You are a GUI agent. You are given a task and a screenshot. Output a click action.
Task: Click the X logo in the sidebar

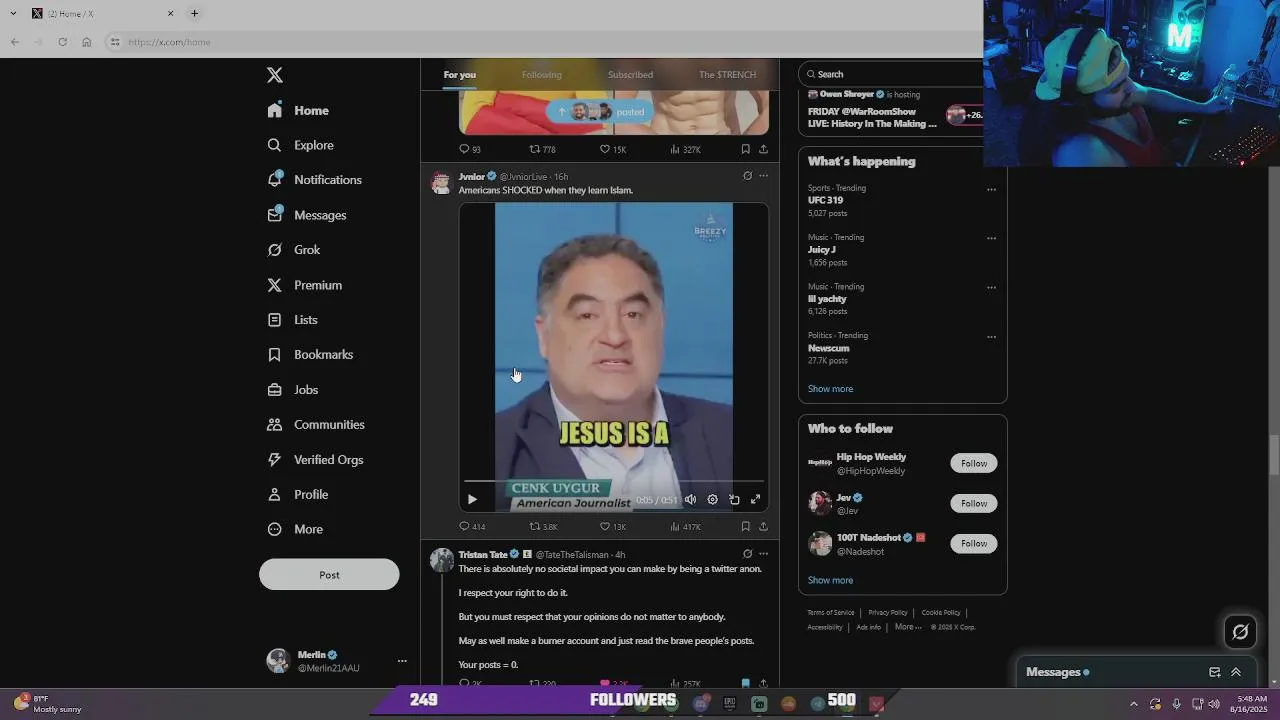[x=275, y=75]
